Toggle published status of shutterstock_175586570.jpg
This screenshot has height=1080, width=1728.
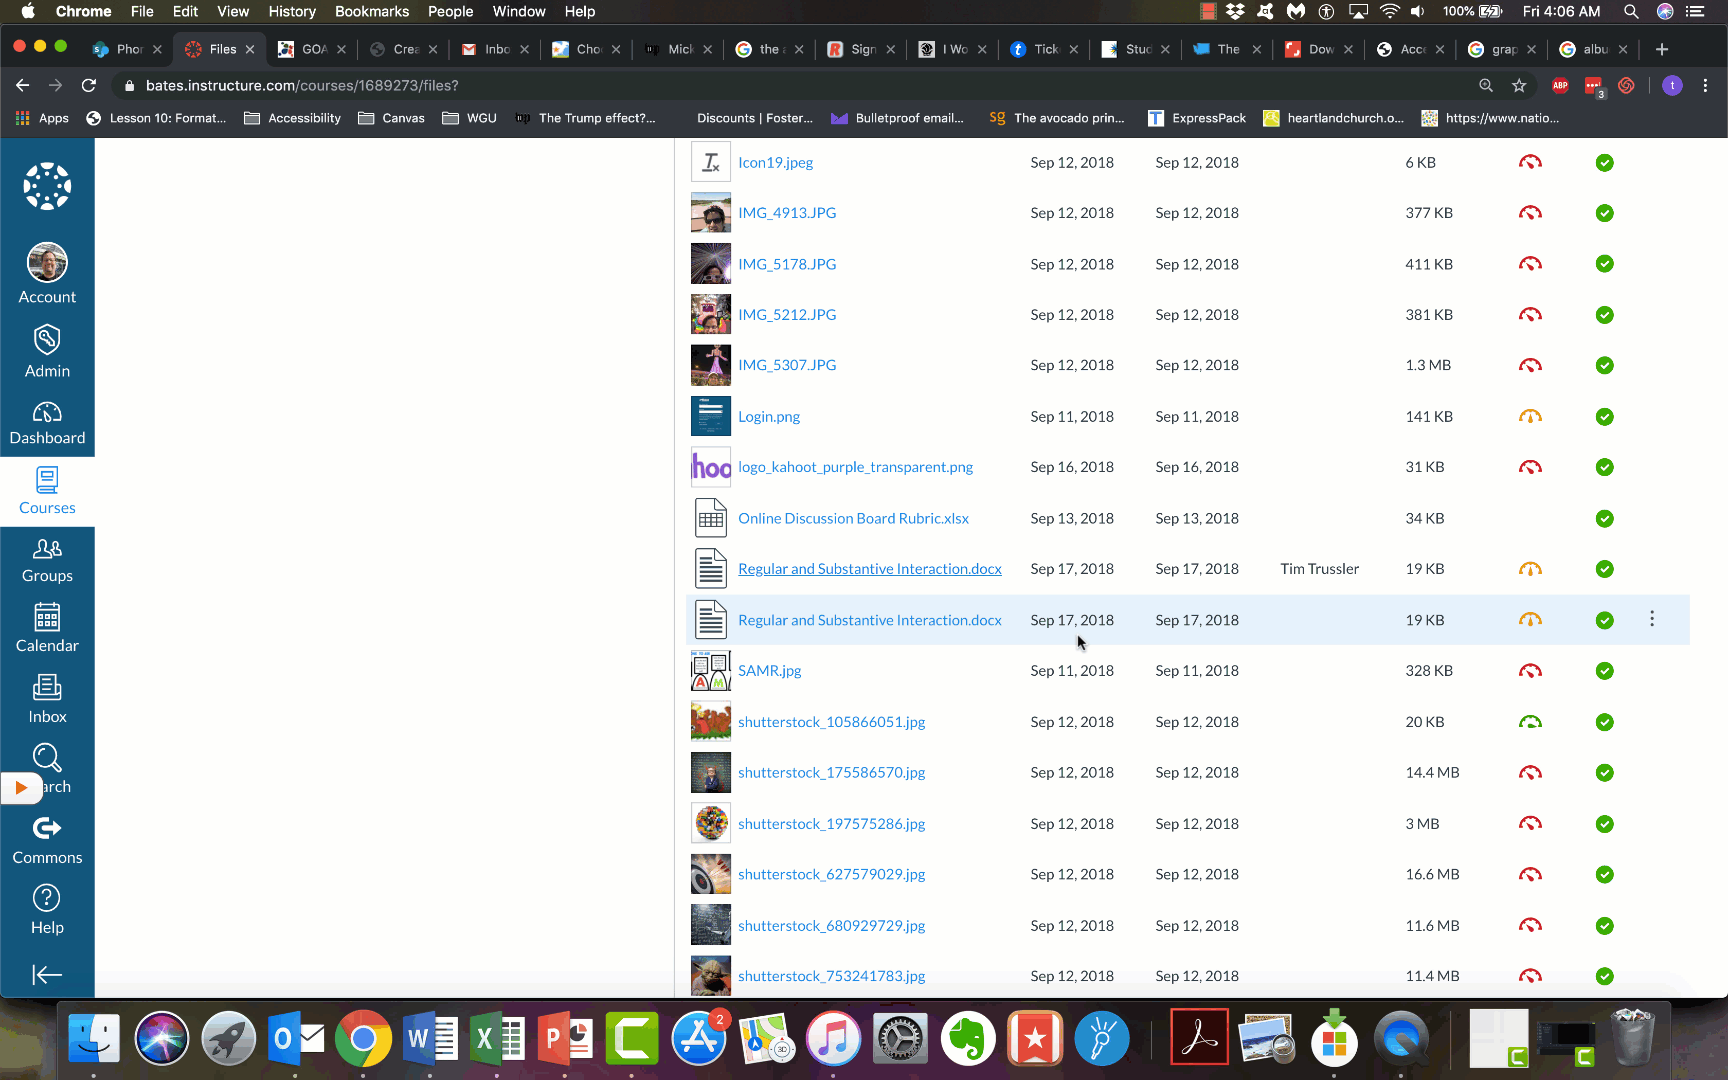[x=1605, y=773]
